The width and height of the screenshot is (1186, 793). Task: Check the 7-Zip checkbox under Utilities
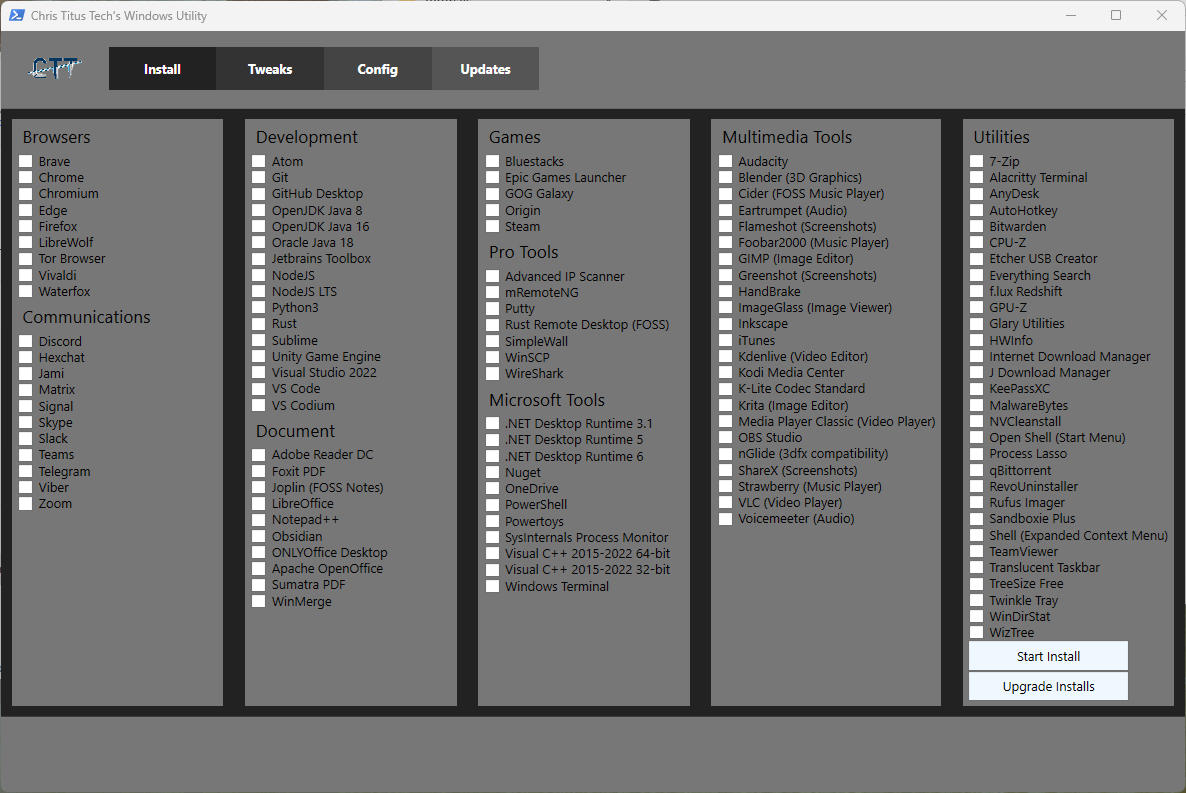(976, 161)
